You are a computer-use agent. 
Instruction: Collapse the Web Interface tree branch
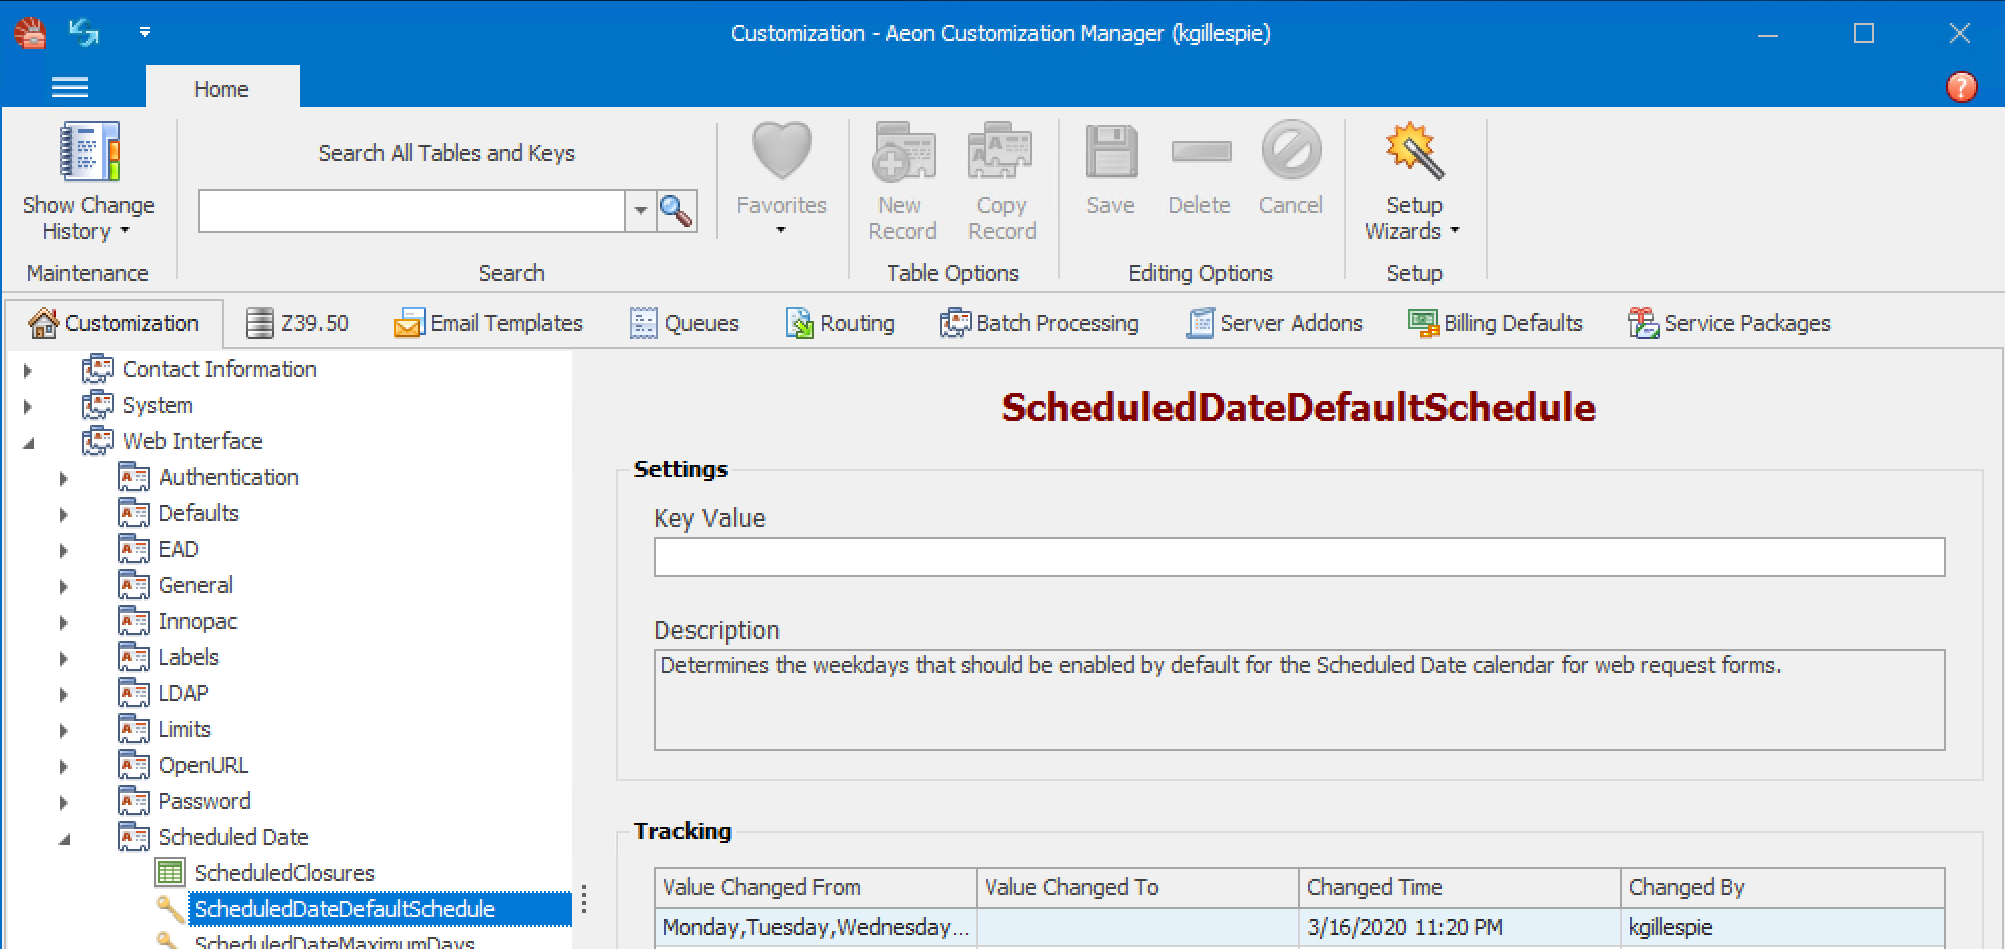pos(27,441)
